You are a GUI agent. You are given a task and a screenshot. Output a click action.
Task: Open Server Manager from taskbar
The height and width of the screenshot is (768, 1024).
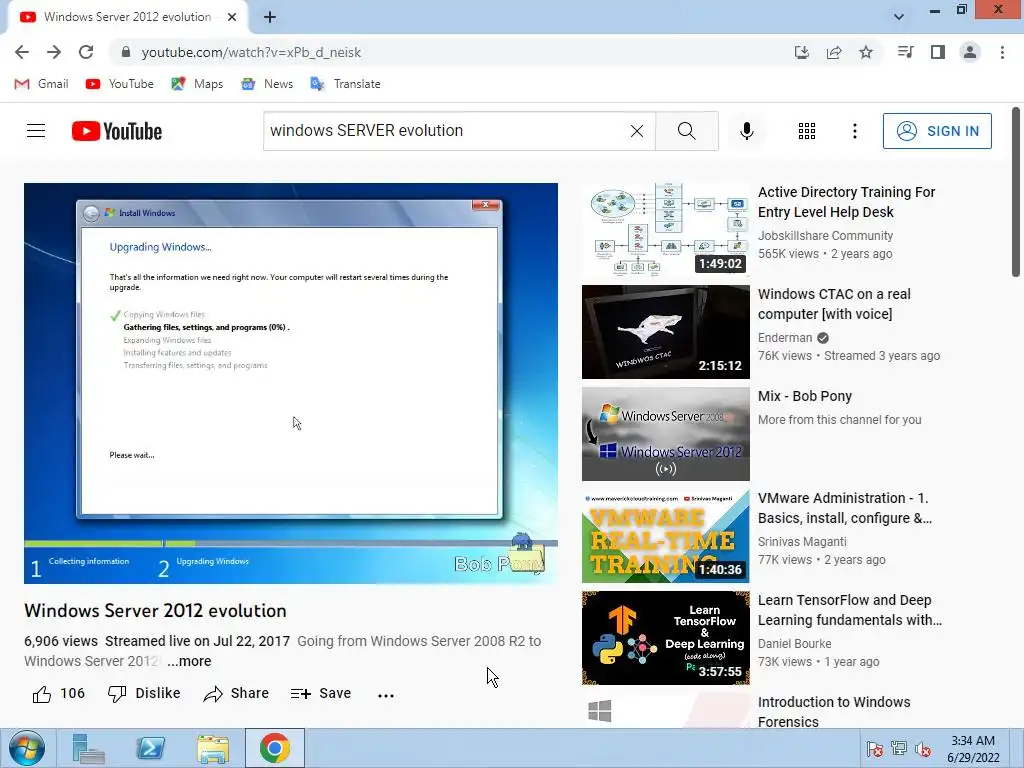[88, 748]
